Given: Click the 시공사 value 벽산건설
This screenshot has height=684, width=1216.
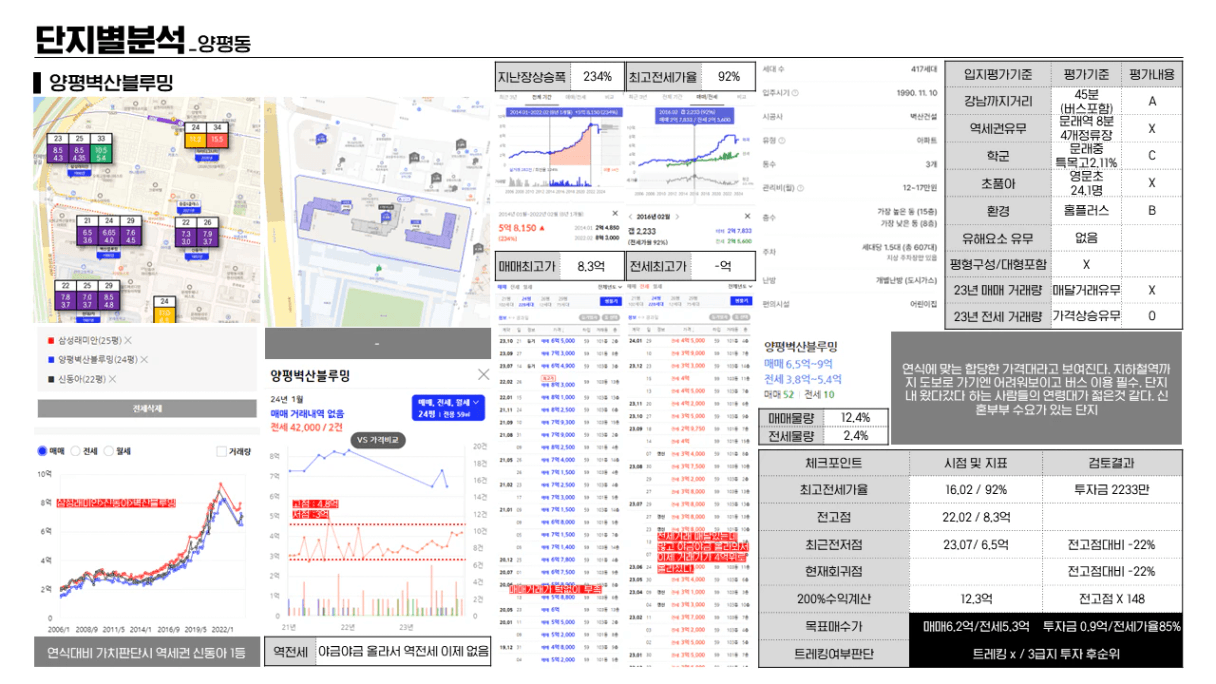Looking at the screenshot, I should coord(923,116).
